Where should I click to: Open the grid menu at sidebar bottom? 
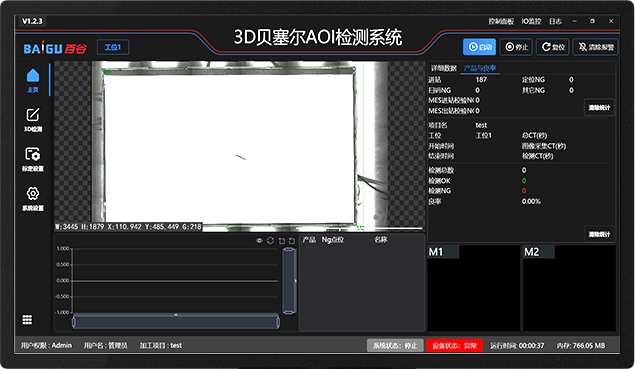click(x=27, y=320)
